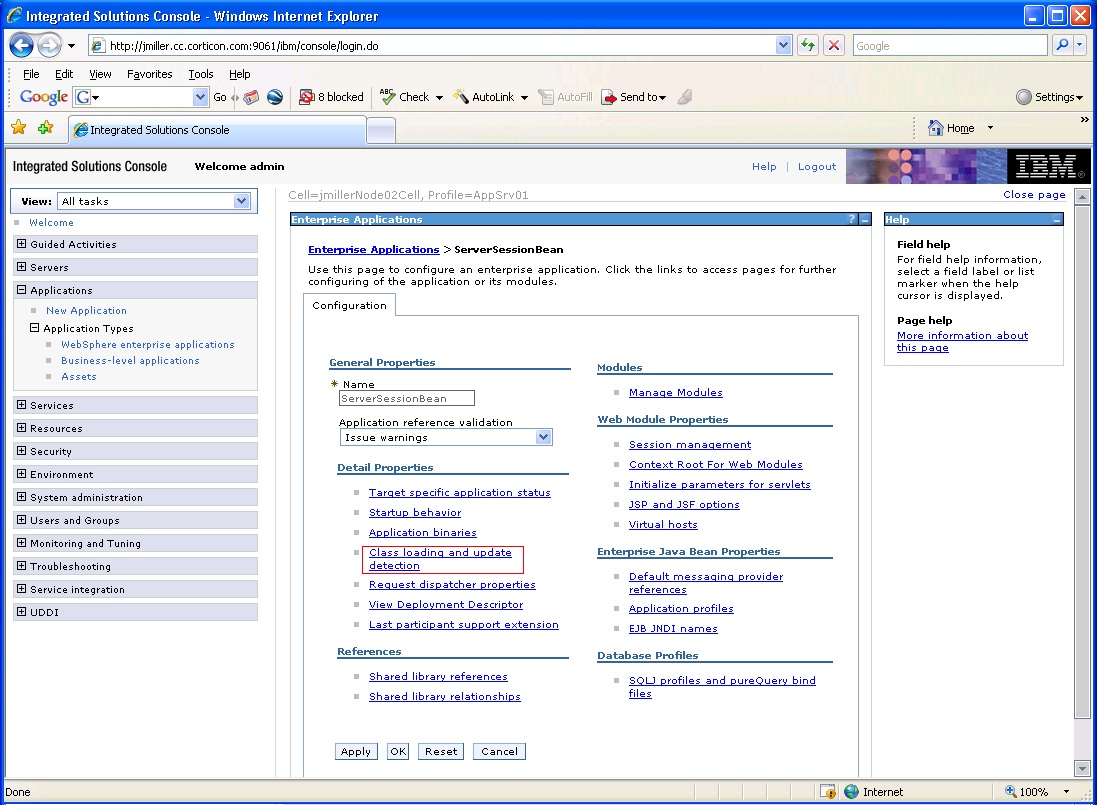Open Session management link
This screenshot has width=1100, height=805.
tap(690, 444)
